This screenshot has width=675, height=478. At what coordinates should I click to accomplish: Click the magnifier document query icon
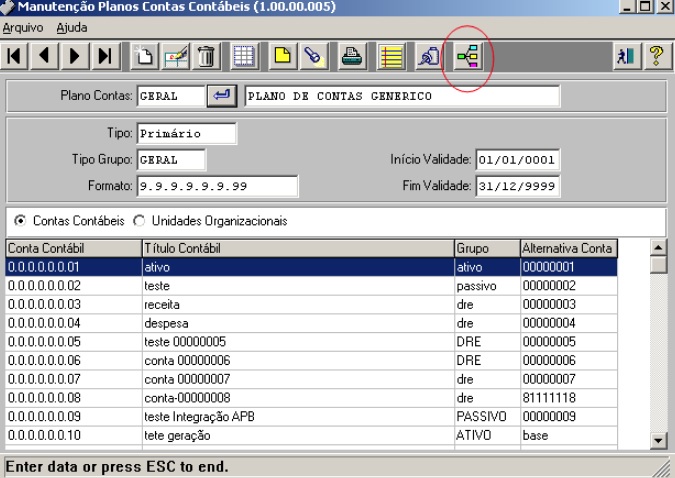pos(429,56)
